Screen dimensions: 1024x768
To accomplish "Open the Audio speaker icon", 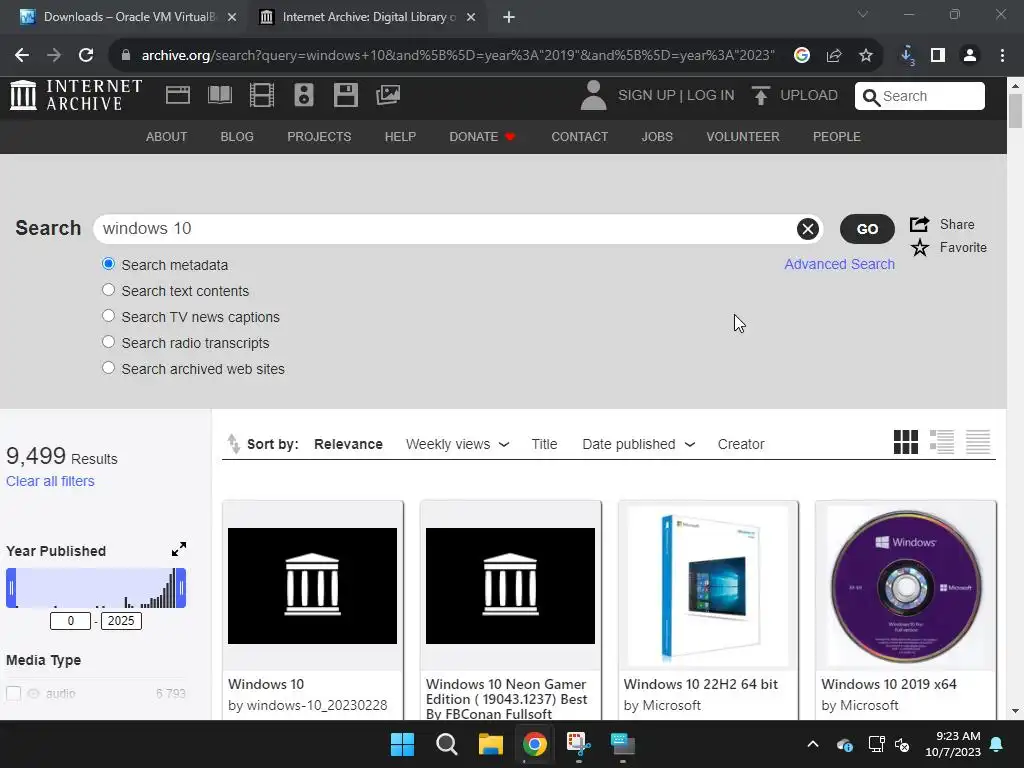I will click(304, 95).
